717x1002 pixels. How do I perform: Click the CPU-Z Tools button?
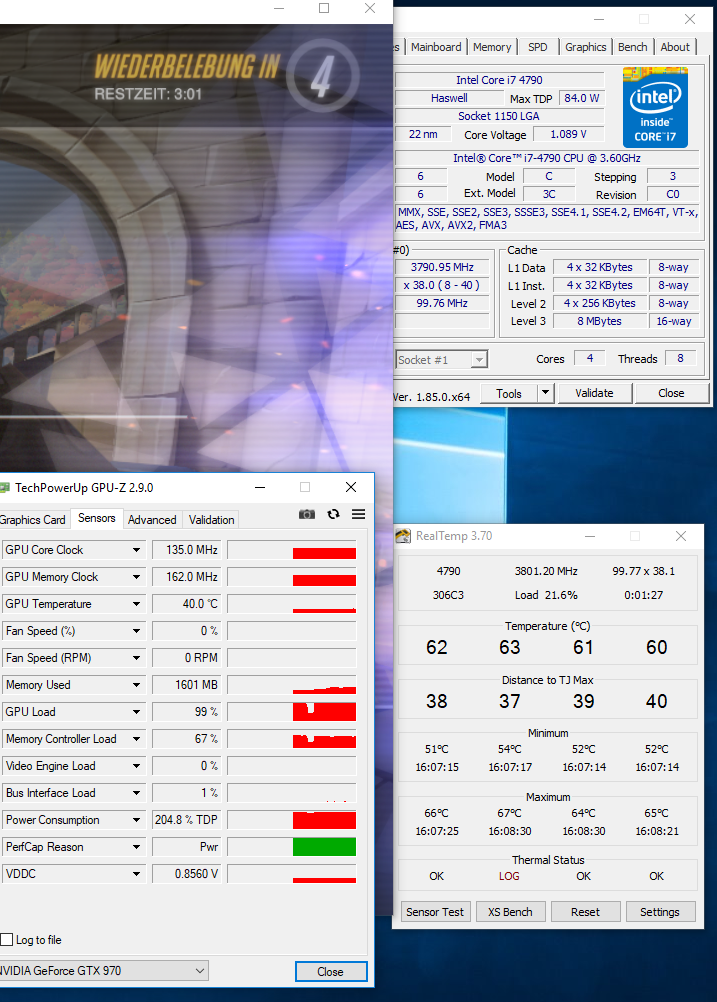(x=509, y=394)
